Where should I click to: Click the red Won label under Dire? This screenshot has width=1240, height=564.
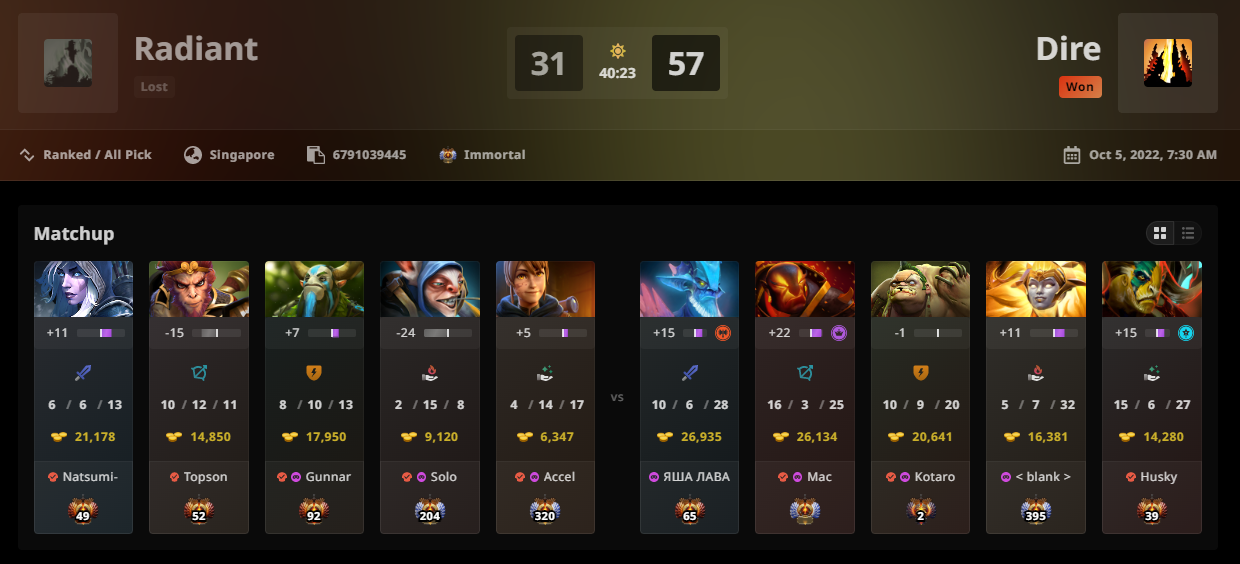[1080, 87]
